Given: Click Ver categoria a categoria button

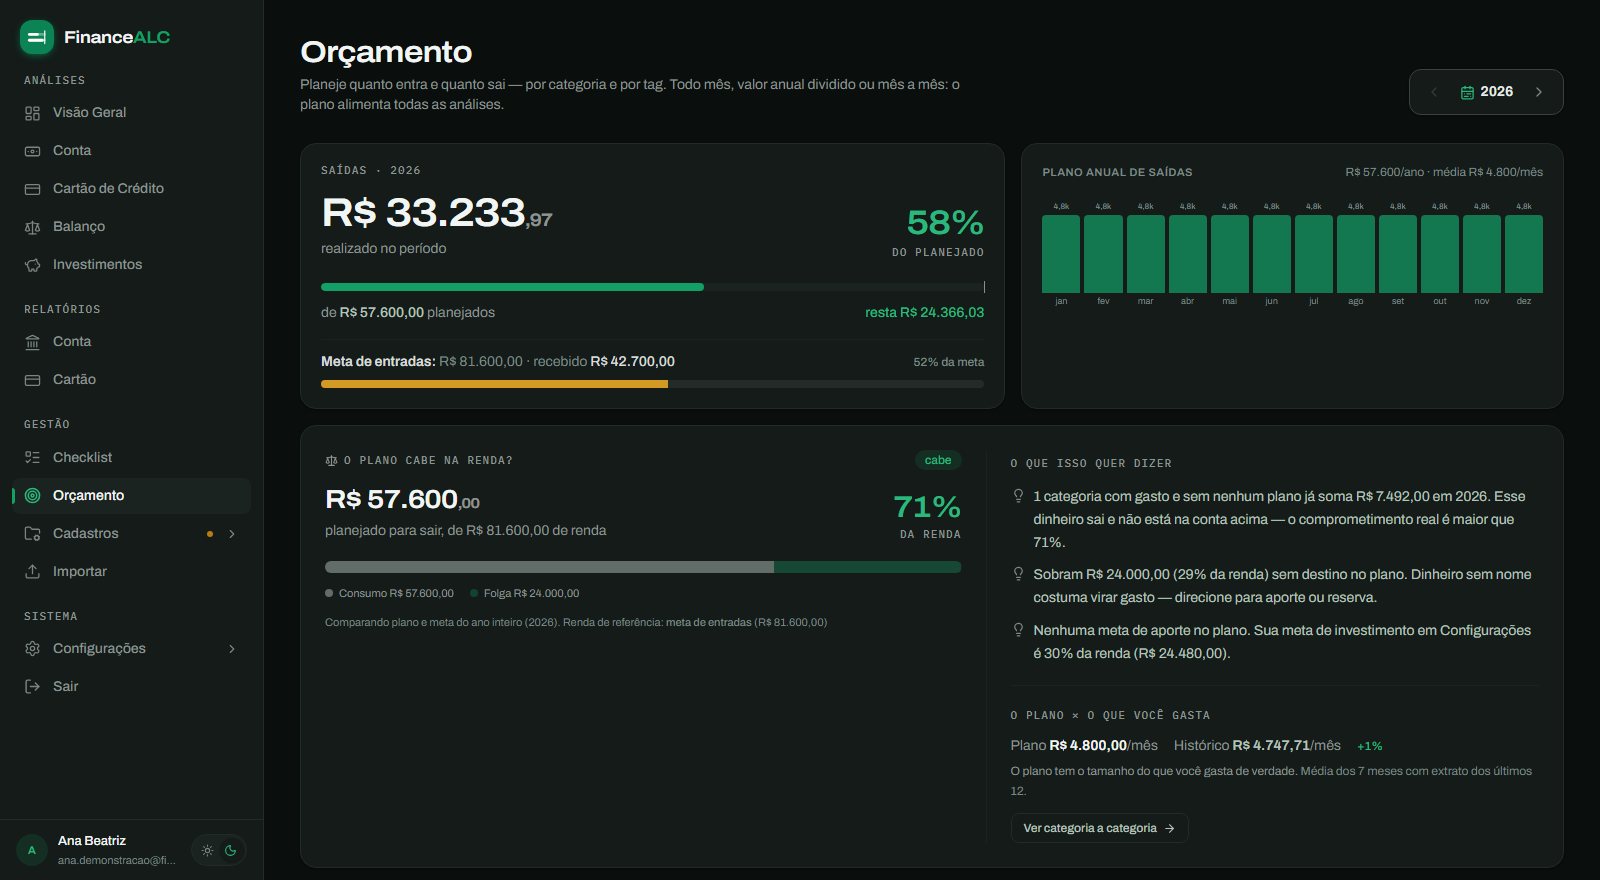Looking at the screenshot, I should [x=1099, y=828].
